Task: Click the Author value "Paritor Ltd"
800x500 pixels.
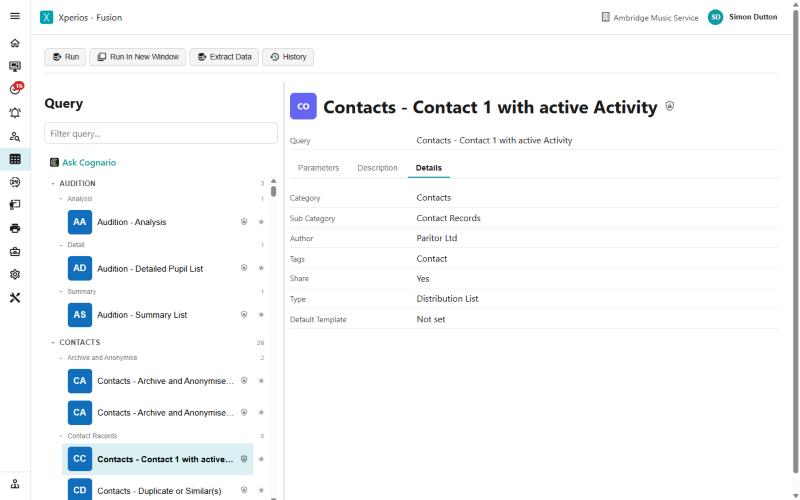Action: (x=437, y=238)
